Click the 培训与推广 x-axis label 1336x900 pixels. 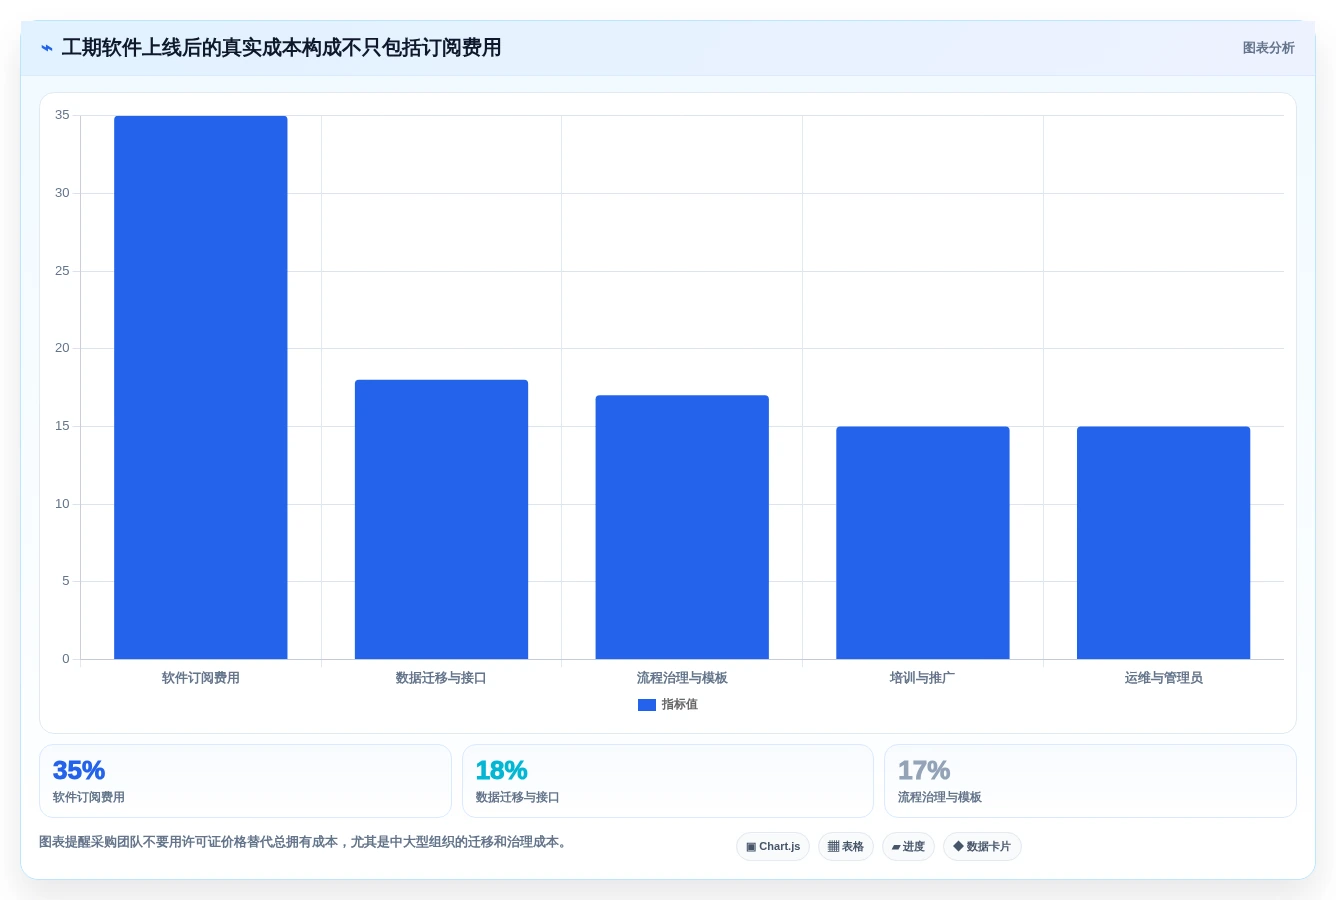tap(923, 678)
